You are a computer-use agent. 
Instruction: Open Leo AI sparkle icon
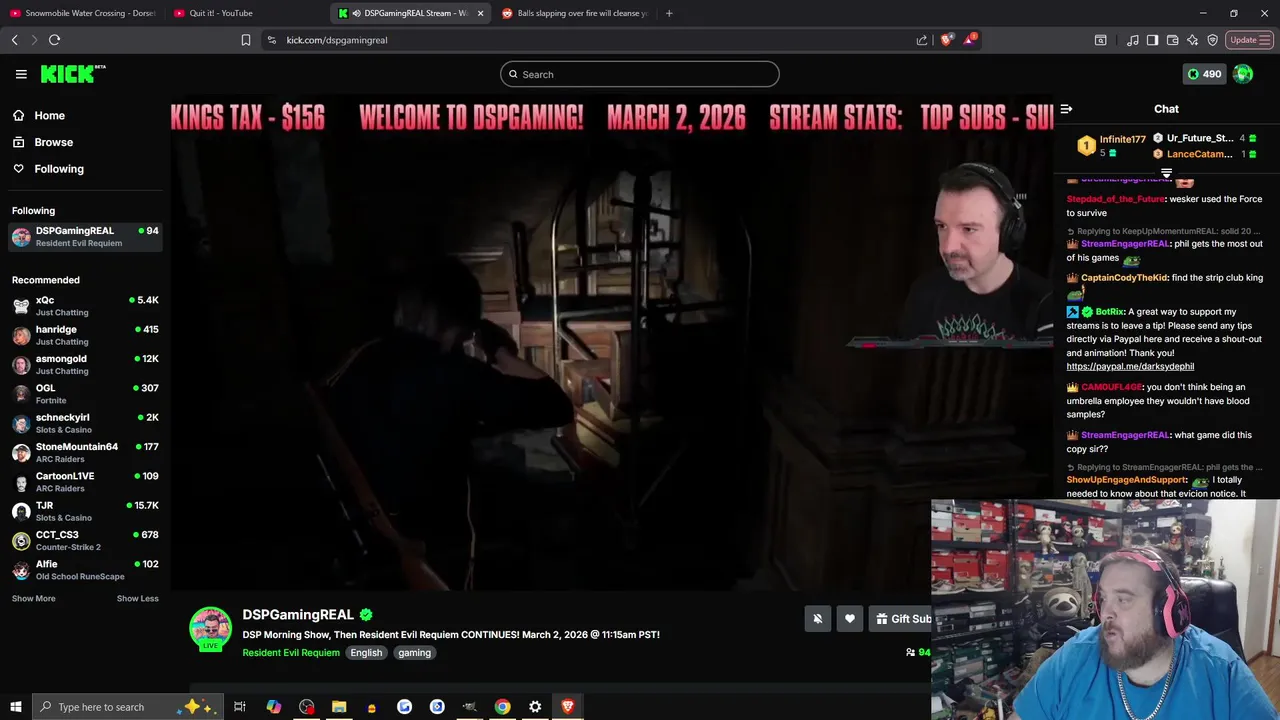[1192, 40]
